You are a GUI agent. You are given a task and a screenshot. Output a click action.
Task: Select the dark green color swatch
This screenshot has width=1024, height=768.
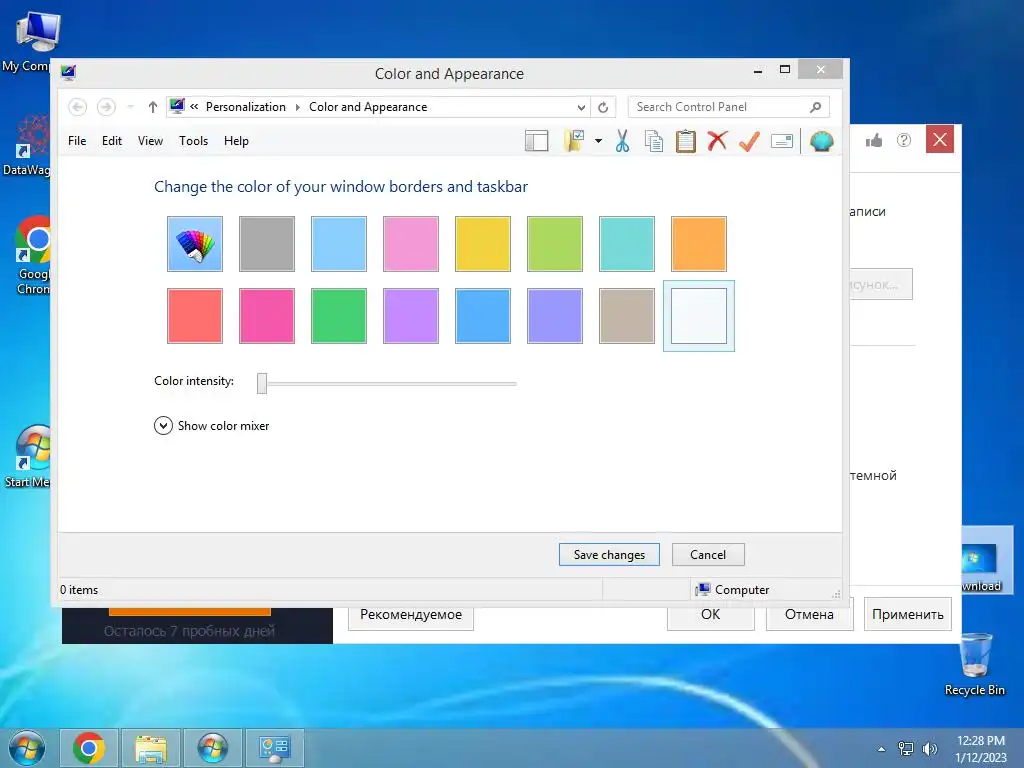(339, 315)
